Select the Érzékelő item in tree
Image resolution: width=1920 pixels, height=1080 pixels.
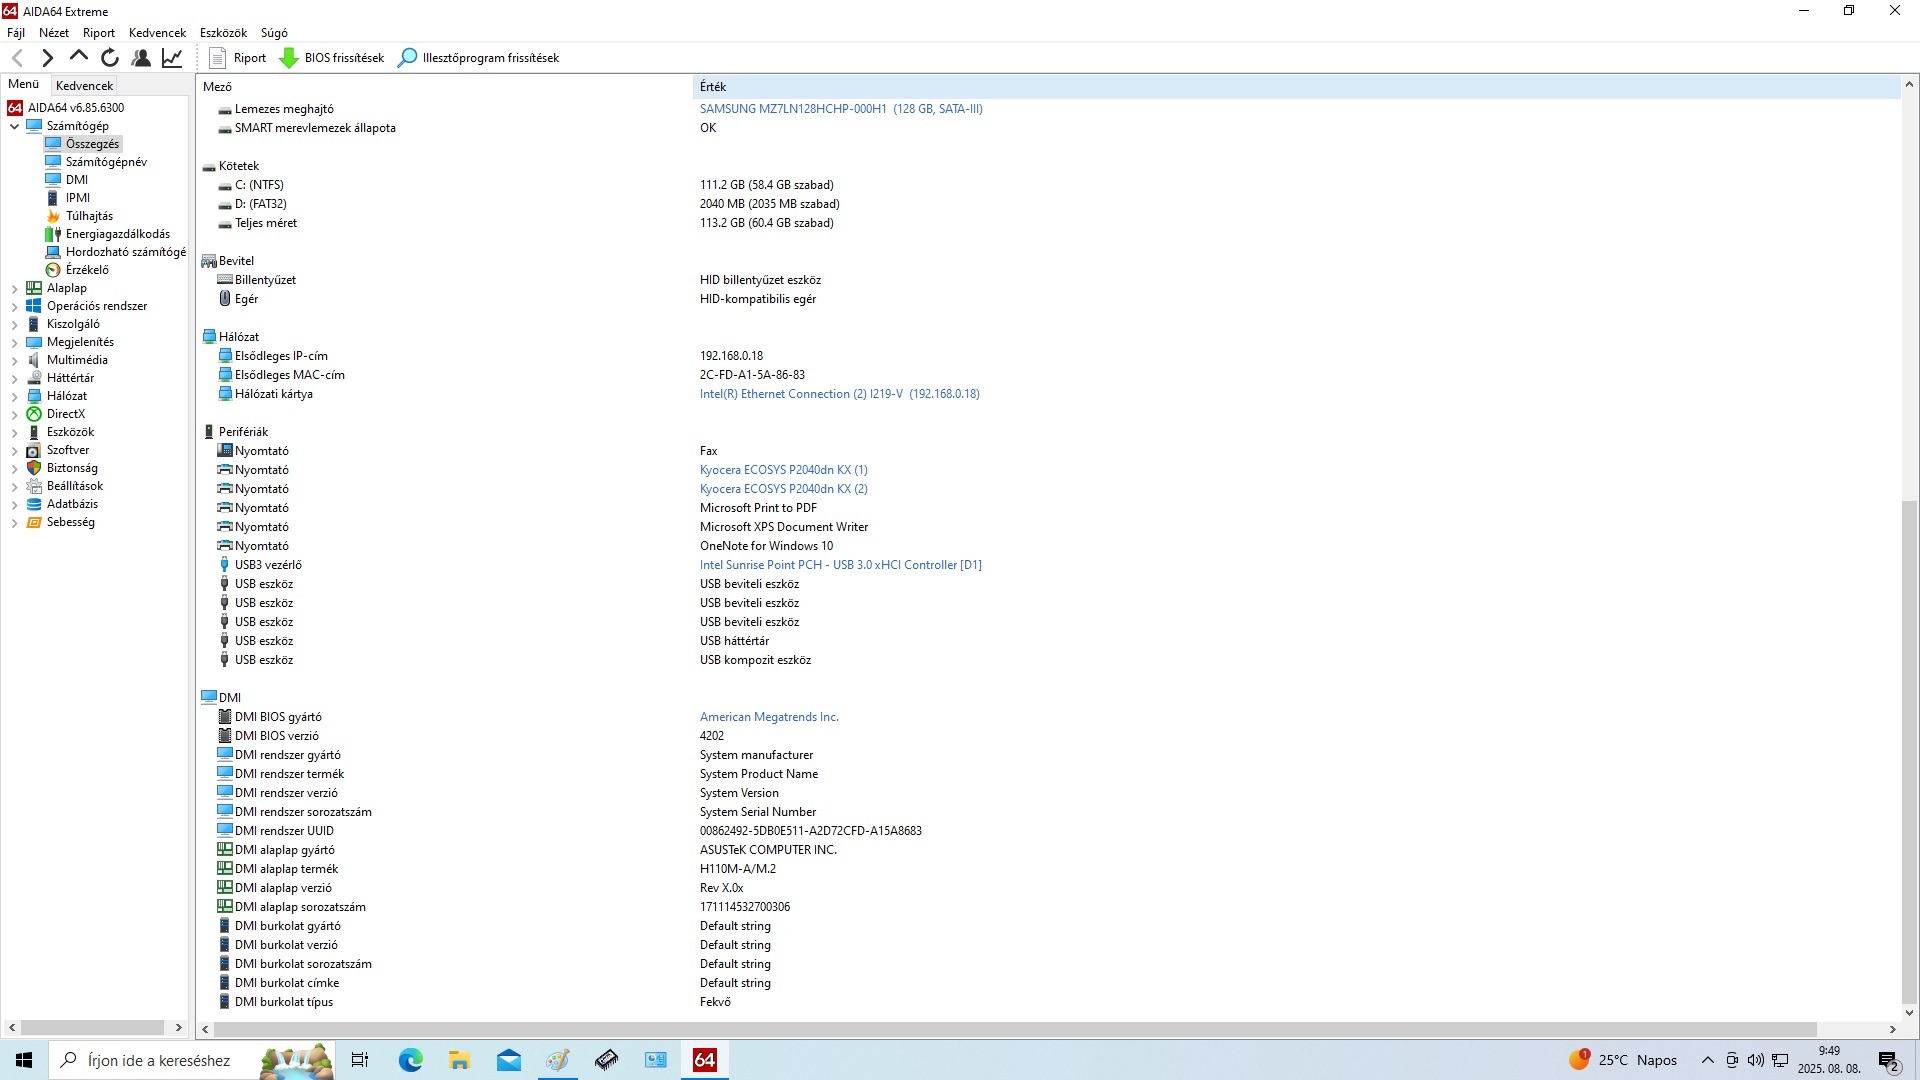tap(87, 270)
